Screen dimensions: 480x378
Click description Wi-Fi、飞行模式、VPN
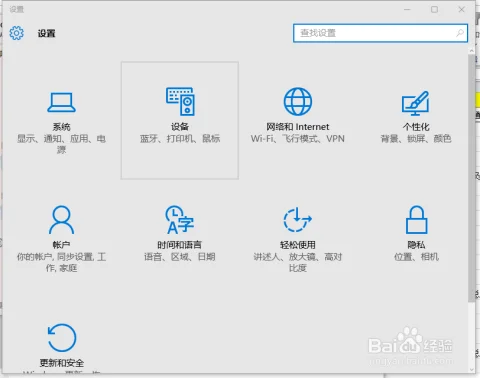point(298,138)
